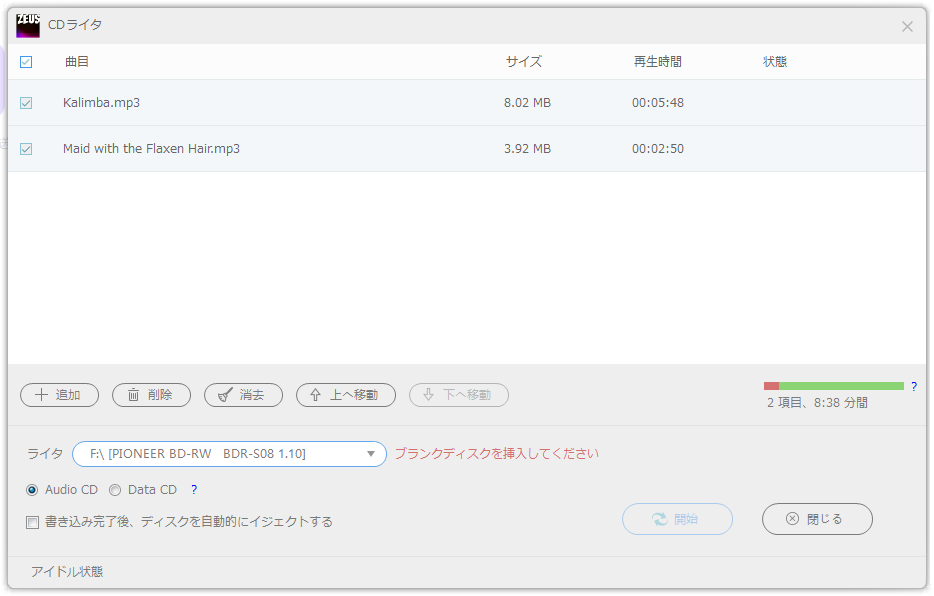Select the Data CD radio button
934x596 pixels.
[115, 490]
